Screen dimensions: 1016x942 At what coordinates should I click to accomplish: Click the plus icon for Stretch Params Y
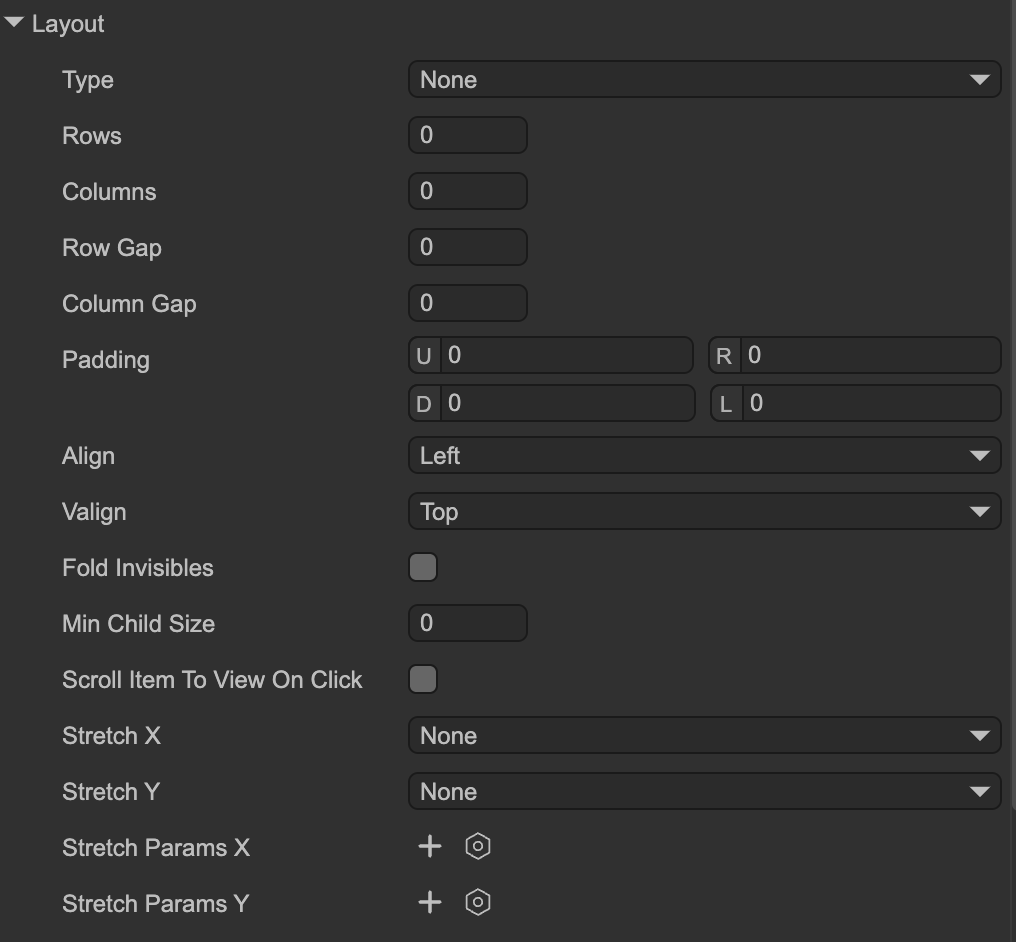coord(429,903)
